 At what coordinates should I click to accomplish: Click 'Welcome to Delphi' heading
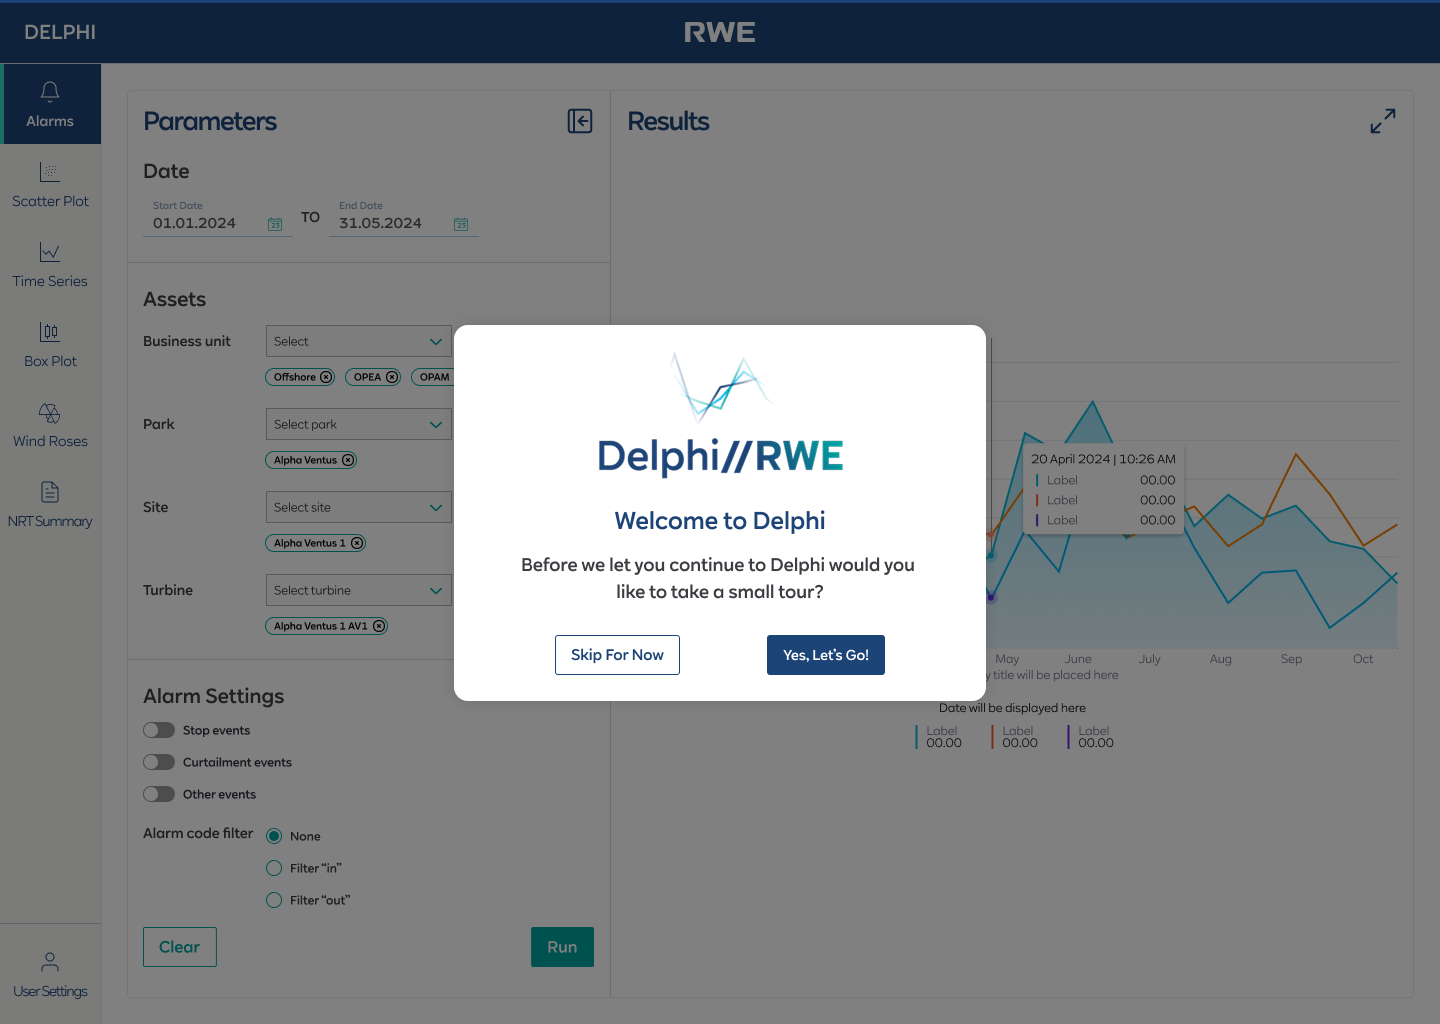pos(720,521)
